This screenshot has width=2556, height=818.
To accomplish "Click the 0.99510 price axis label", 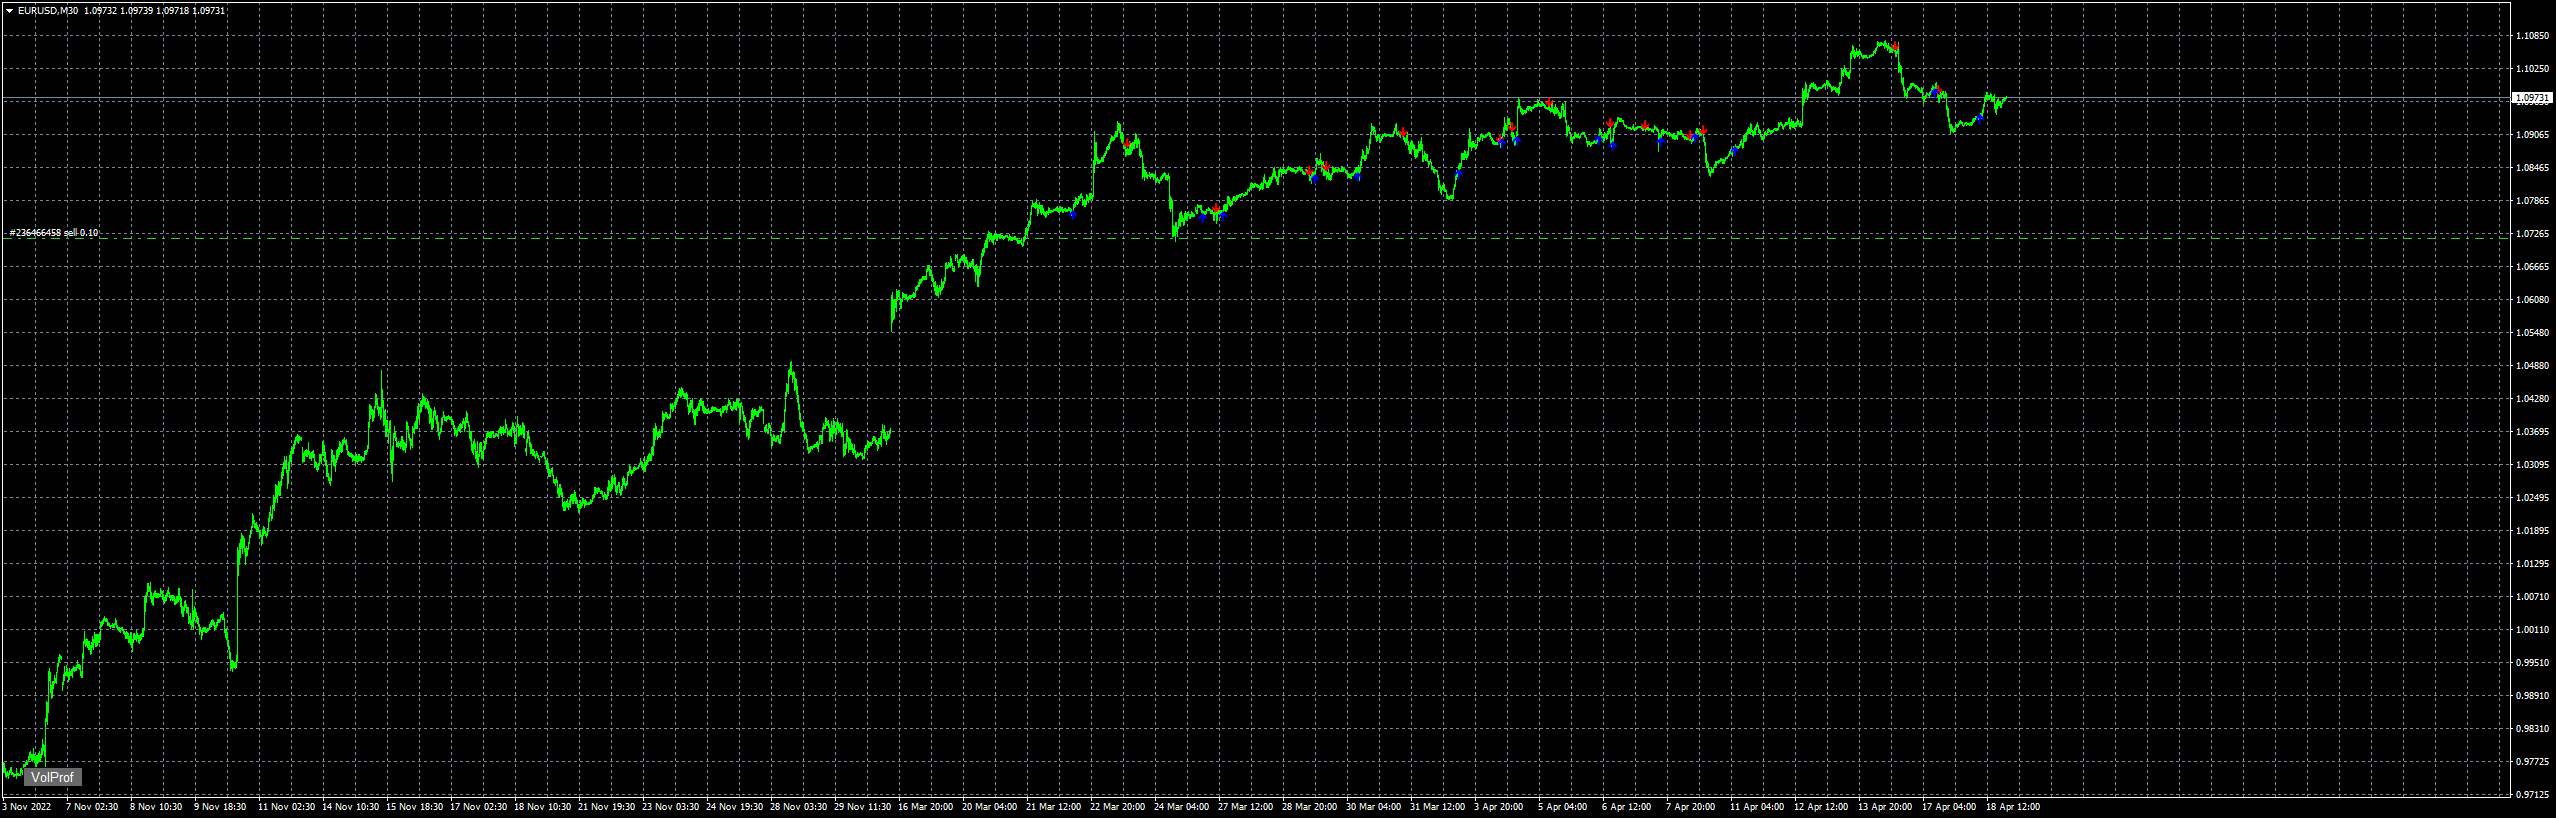I will click(x=2531, y=663).
